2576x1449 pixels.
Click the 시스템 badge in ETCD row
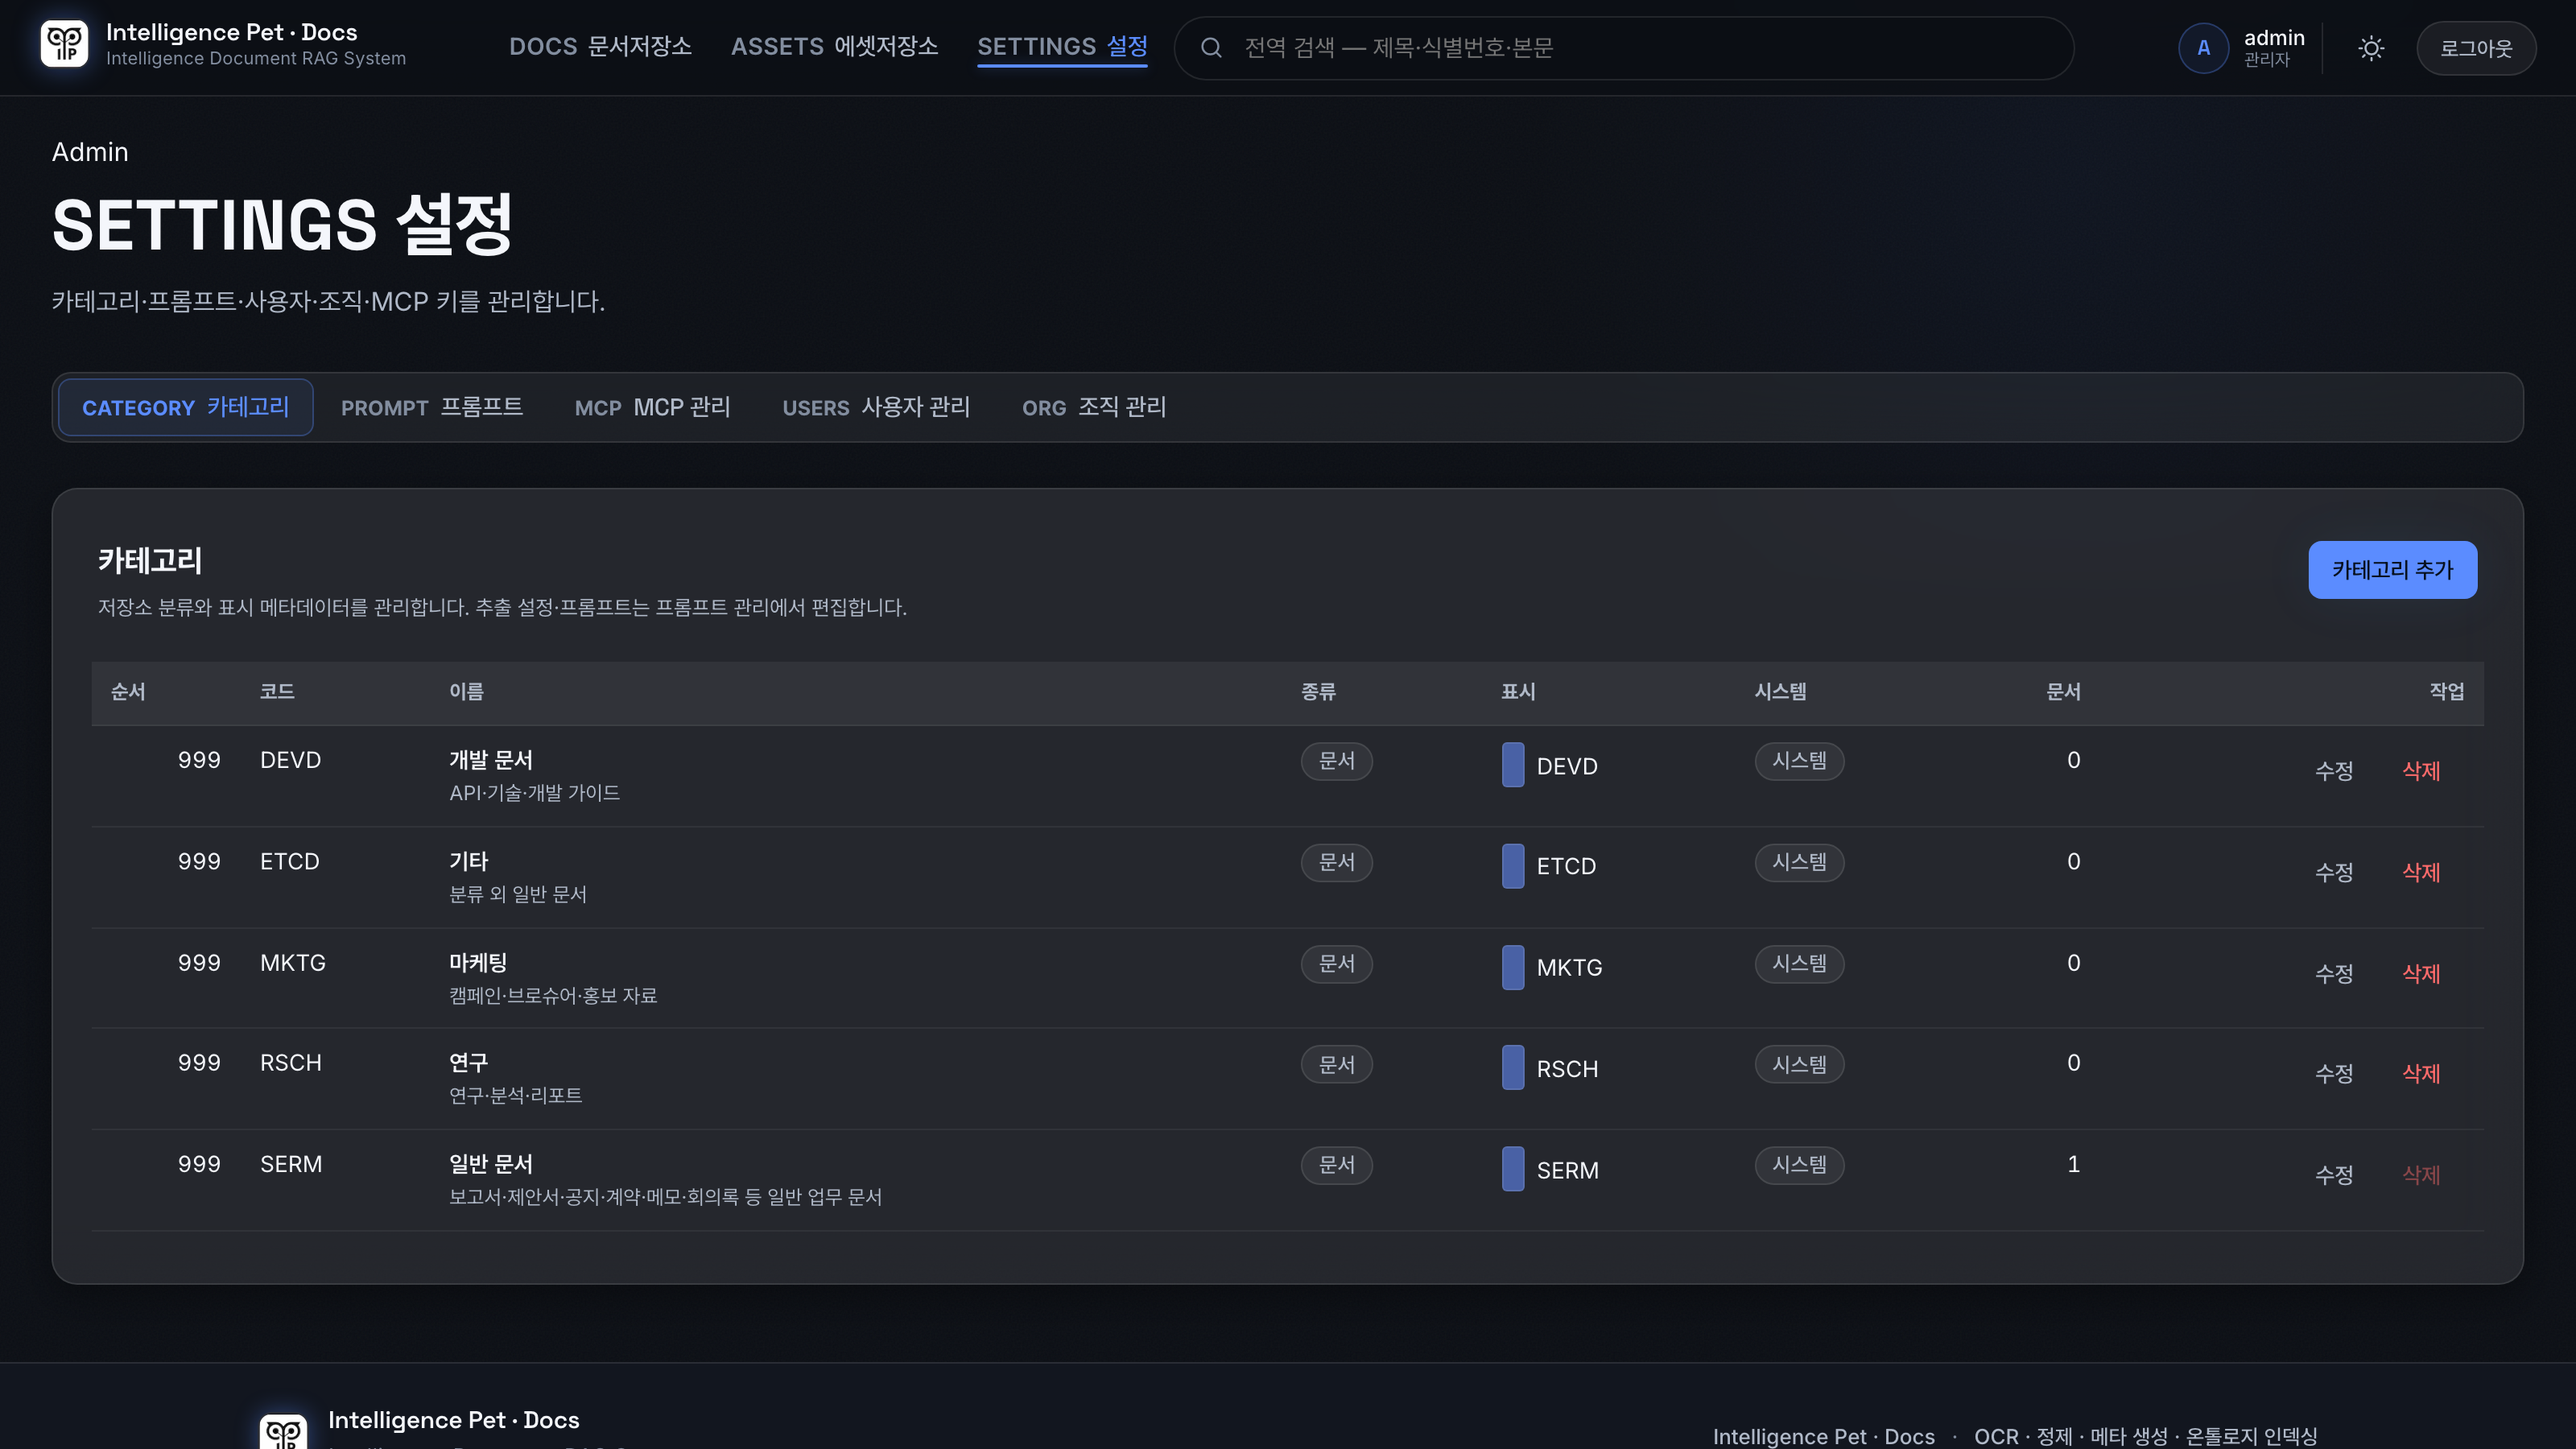coord(1799,862)
